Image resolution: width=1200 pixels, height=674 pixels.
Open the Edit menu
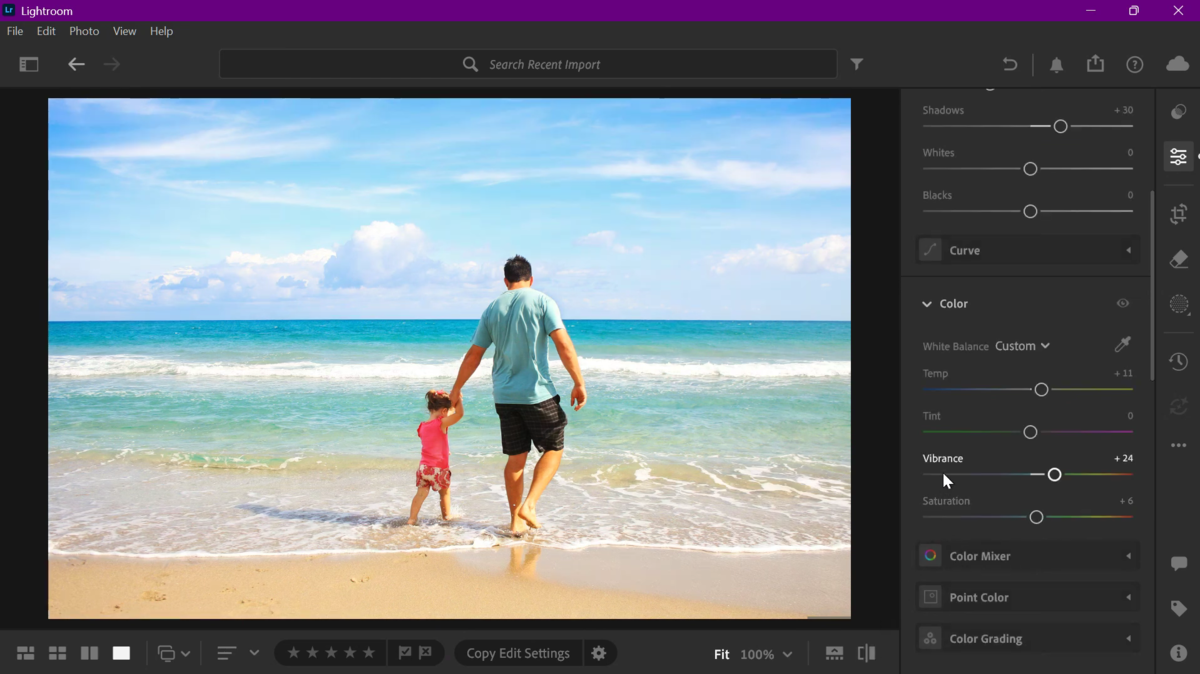pos(46,31)
